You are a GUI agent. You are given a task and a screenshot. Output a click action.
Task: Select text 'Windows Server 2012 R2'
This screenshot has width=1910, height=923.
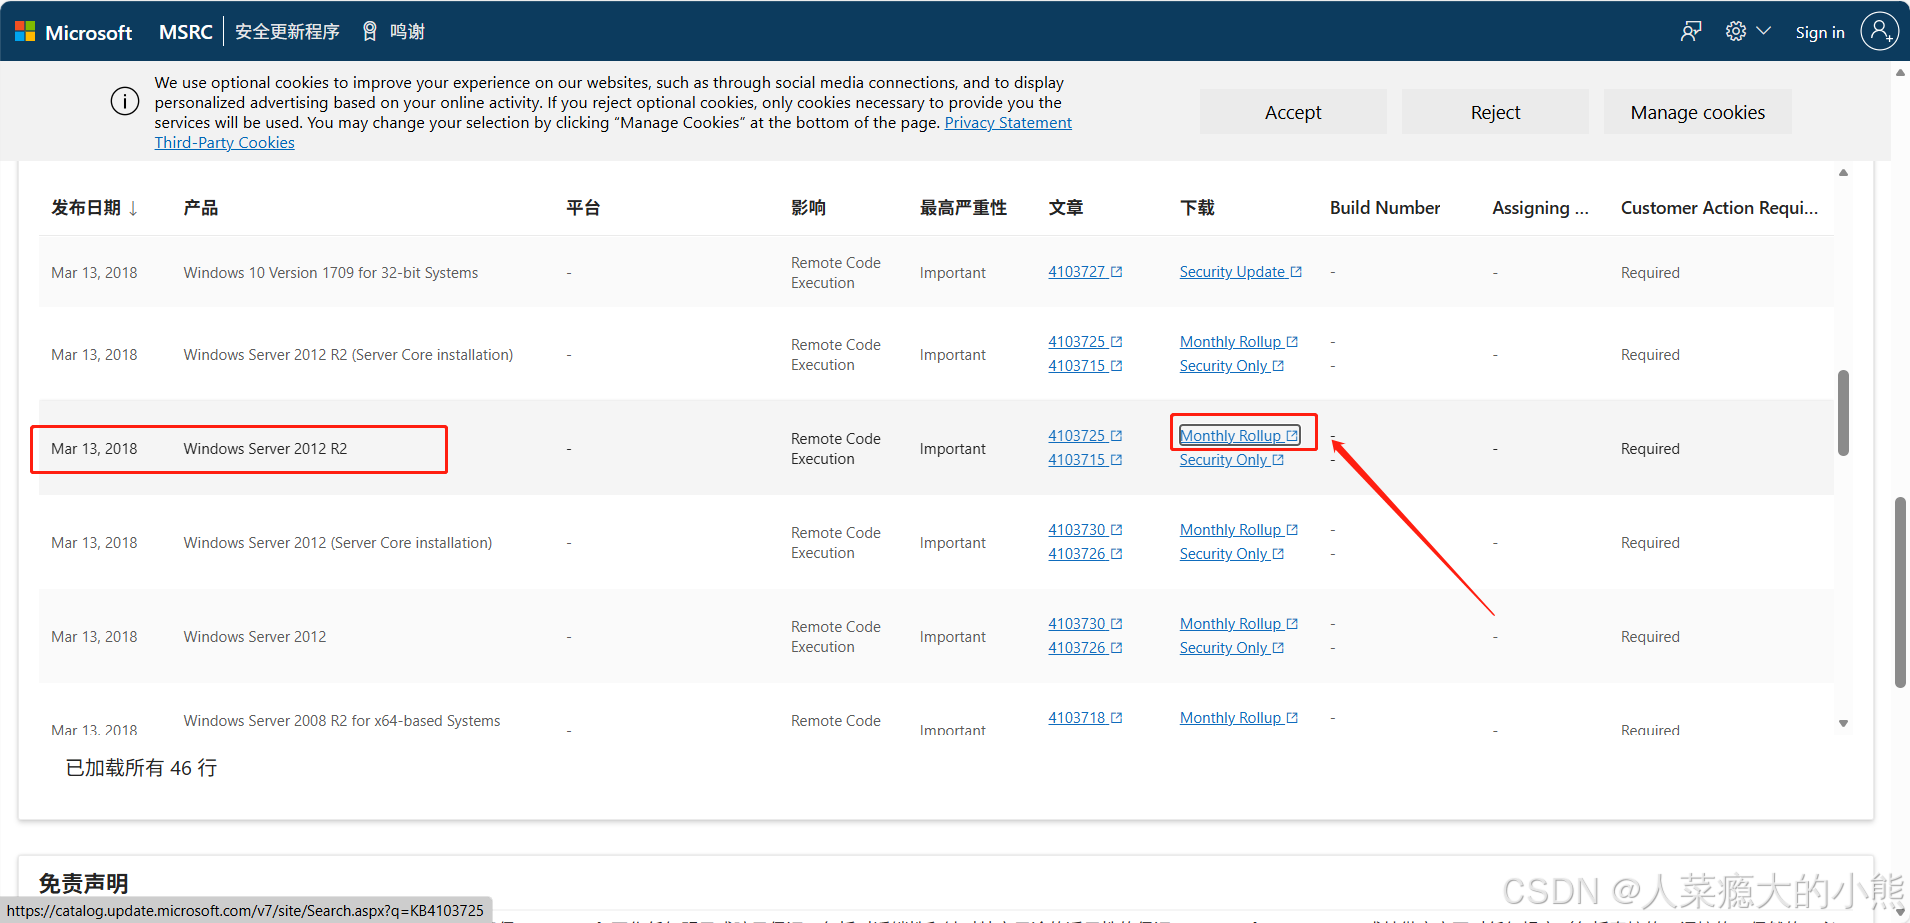point(265,449)
